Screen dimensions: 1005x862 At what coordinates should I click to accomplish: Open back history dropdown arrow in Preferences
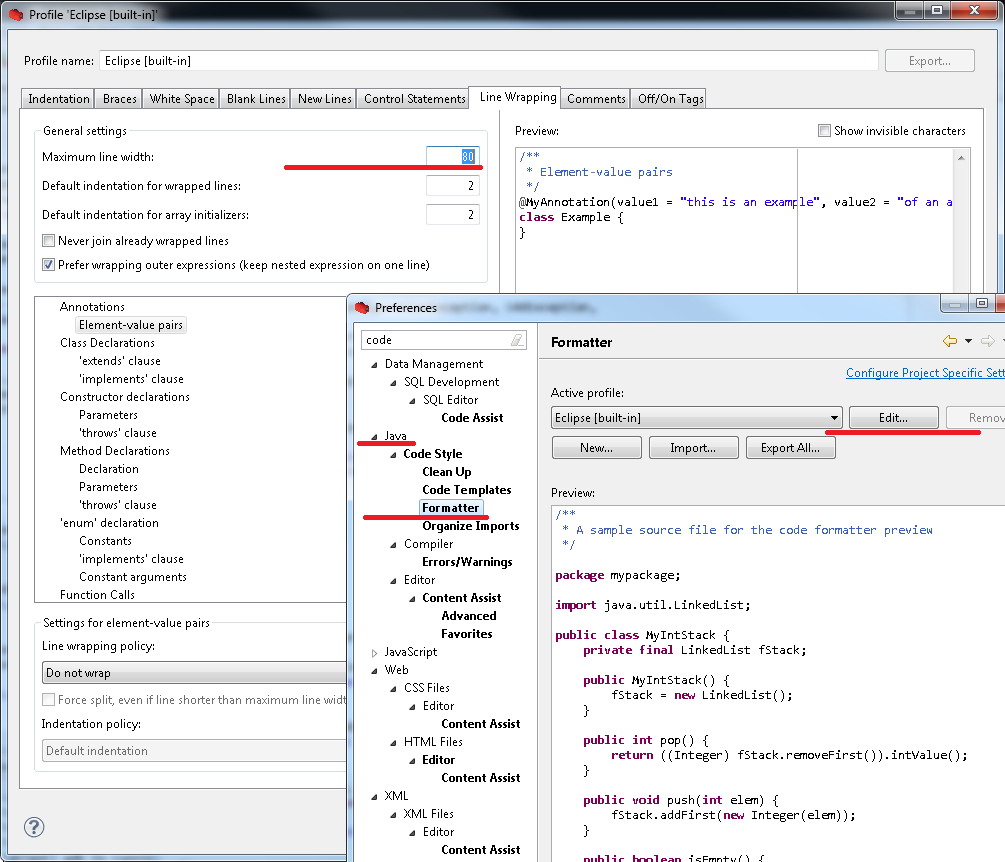pyautogui.click(x=968, y=341)
